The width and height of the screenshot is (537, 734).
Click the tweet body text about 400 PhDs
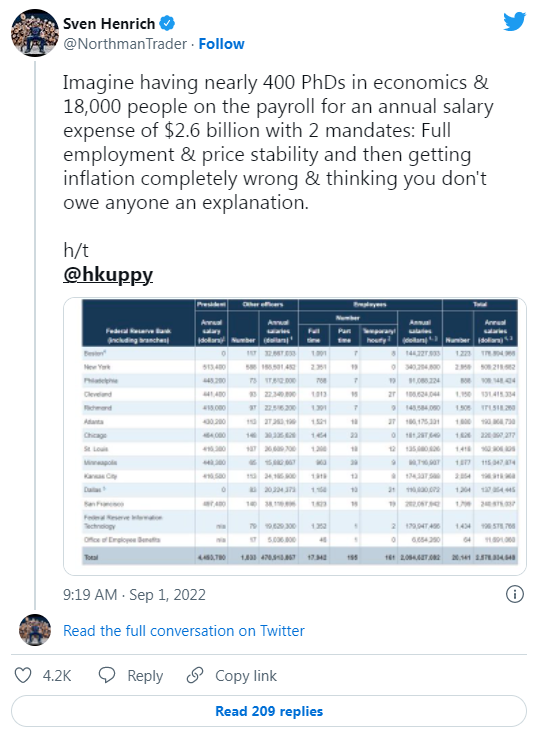pyautogui.click(x=278, y=142)
